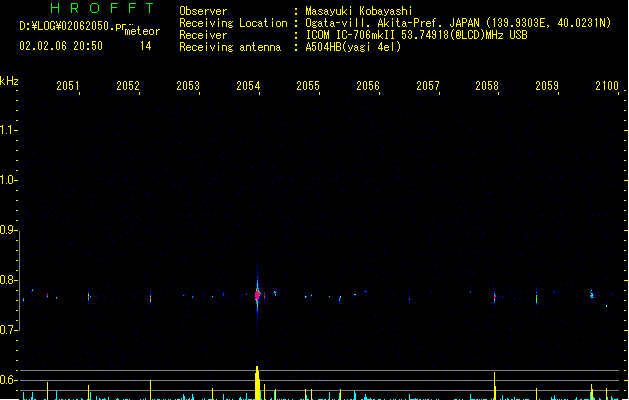The width and height of the screenshot is (629, 400).
Task: Click receiver text ICOM IC-706mkII
Action: click(x=351, y=35)
